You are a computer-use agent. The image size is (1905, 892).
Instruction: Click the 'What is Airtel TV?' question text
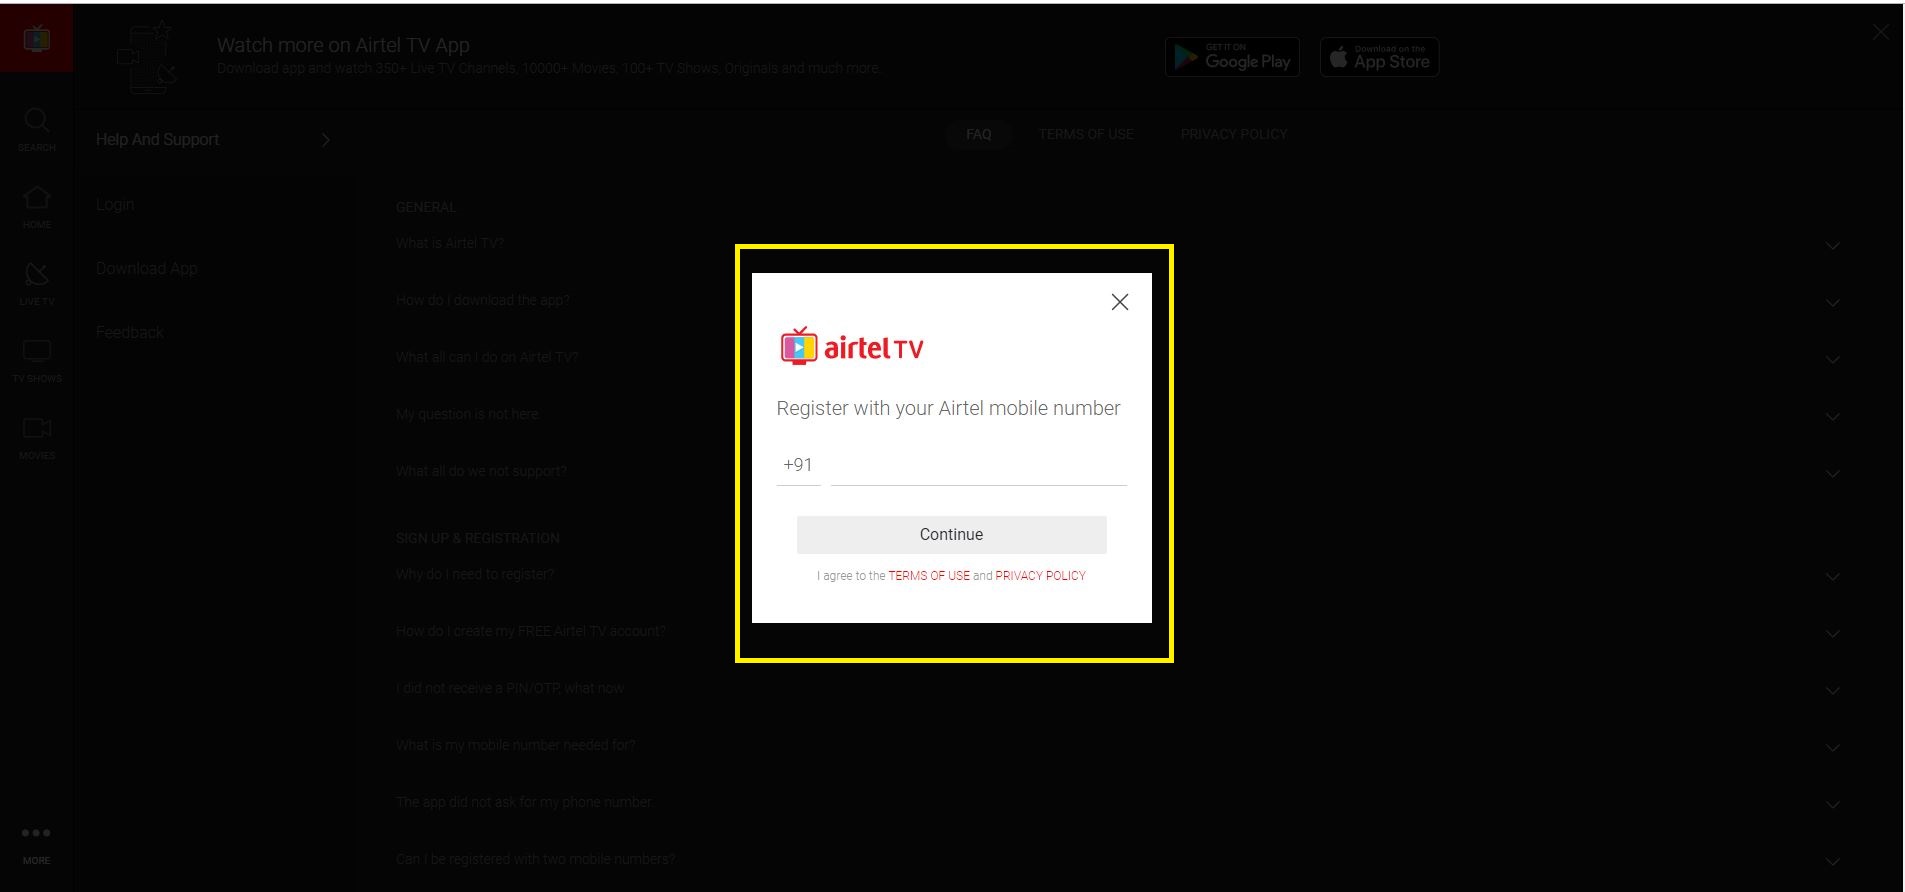[x=450, y=243]
